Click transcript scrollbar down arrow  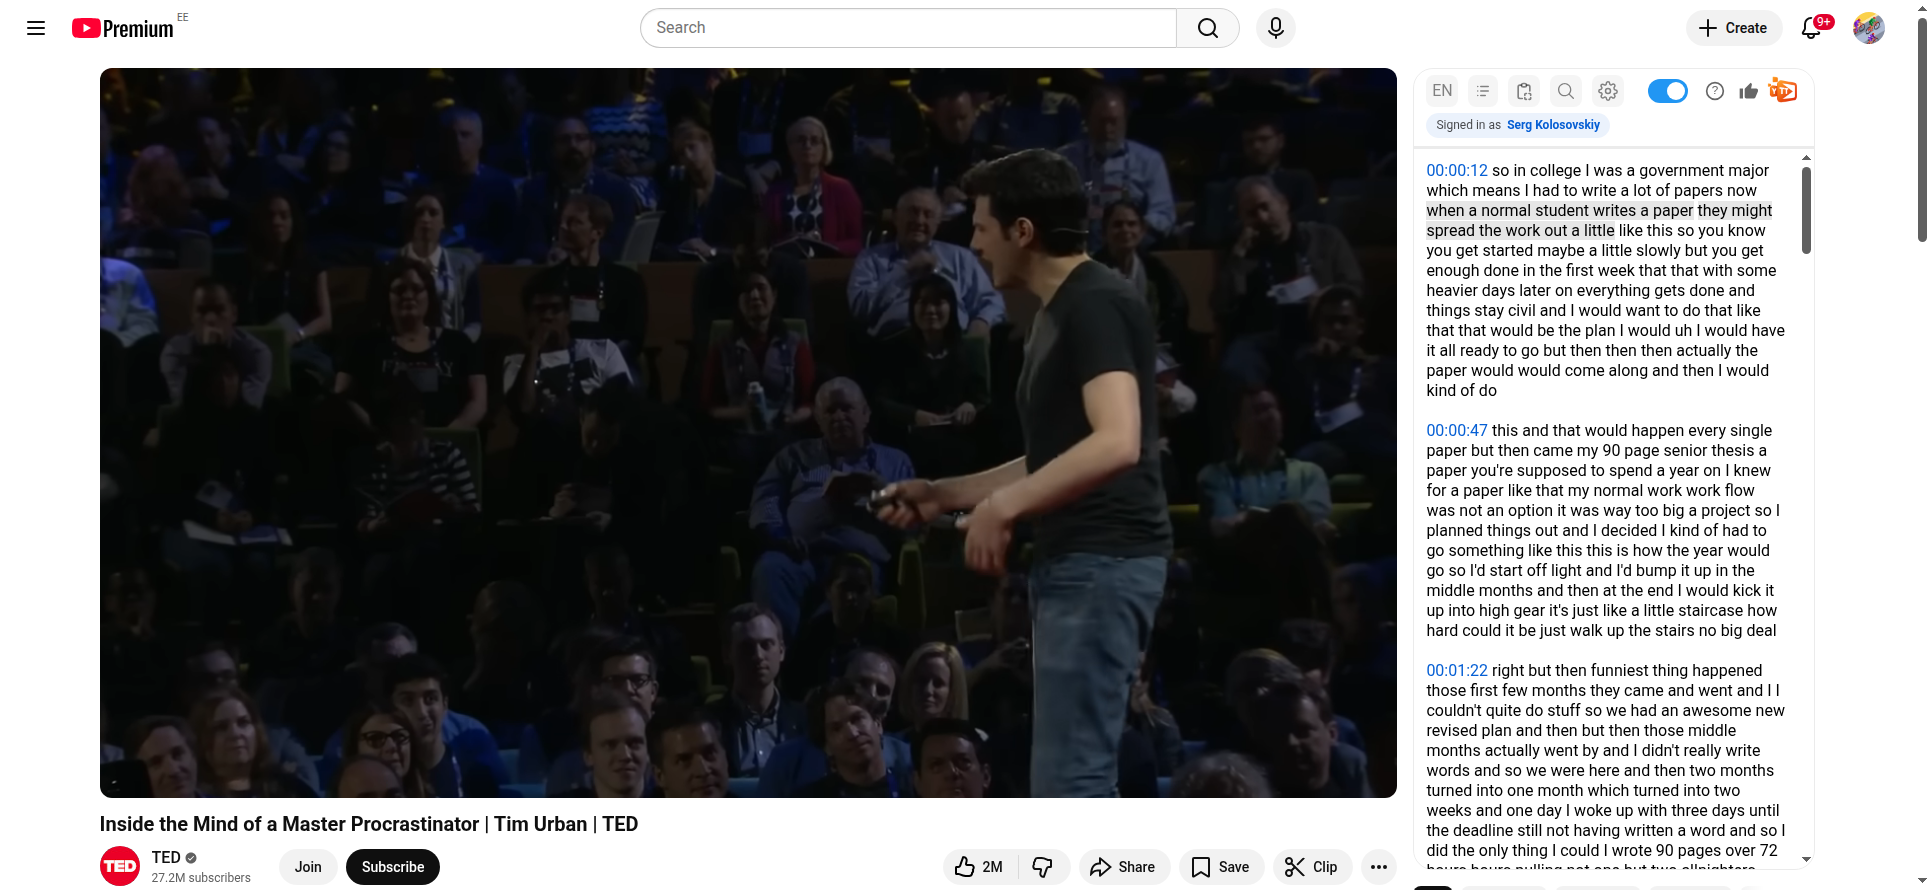(x=1806, y=859)
